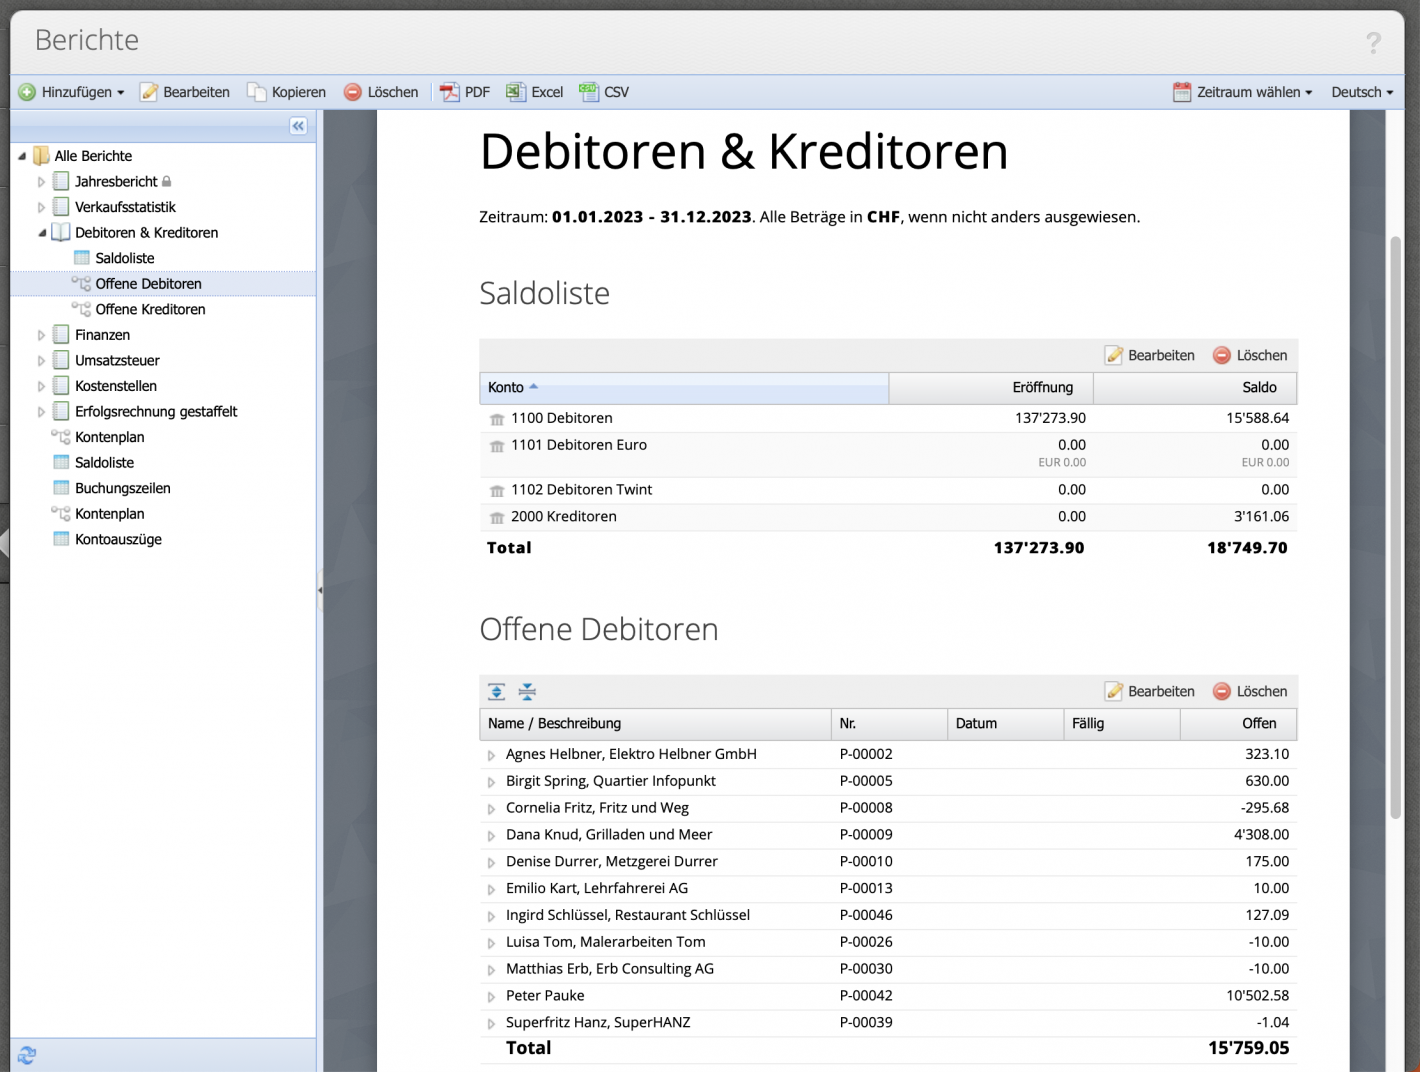
Task: Collapse all rows in Offene Debitoren table
Action: (x=526, y=691)
